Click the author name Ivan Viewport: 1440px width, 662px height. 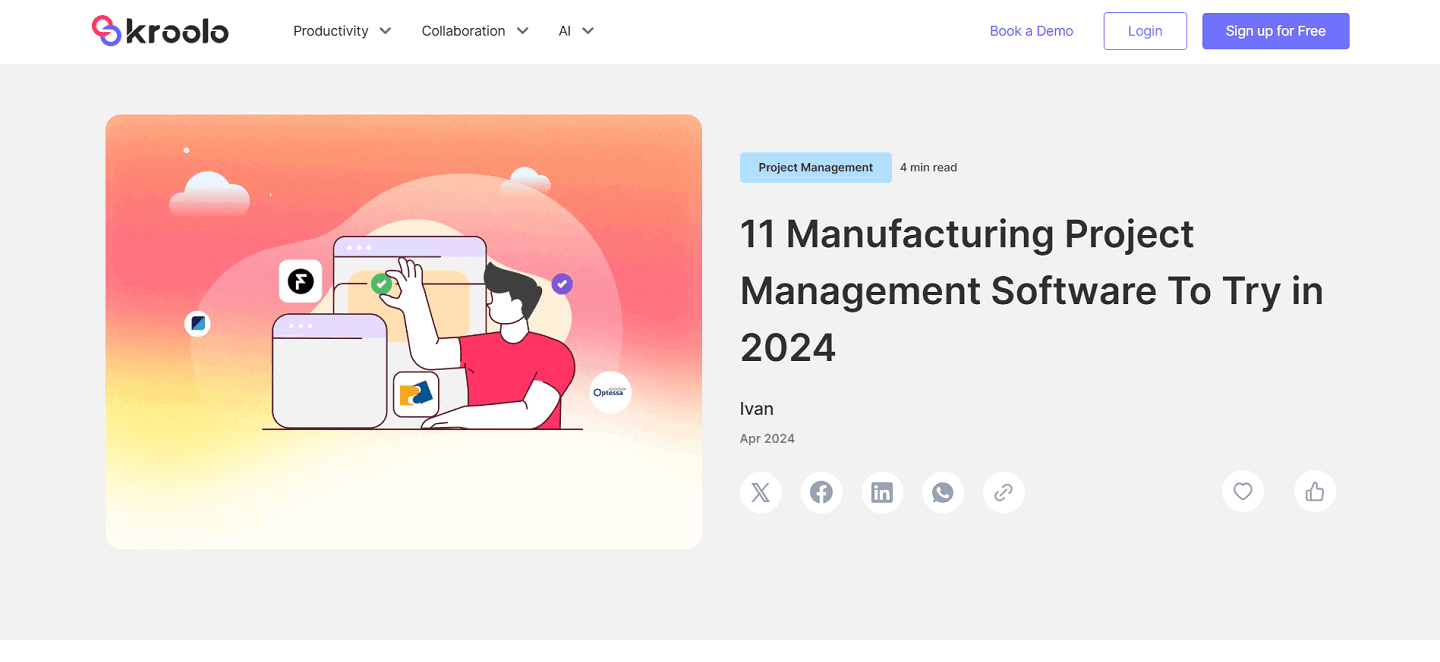757,408
